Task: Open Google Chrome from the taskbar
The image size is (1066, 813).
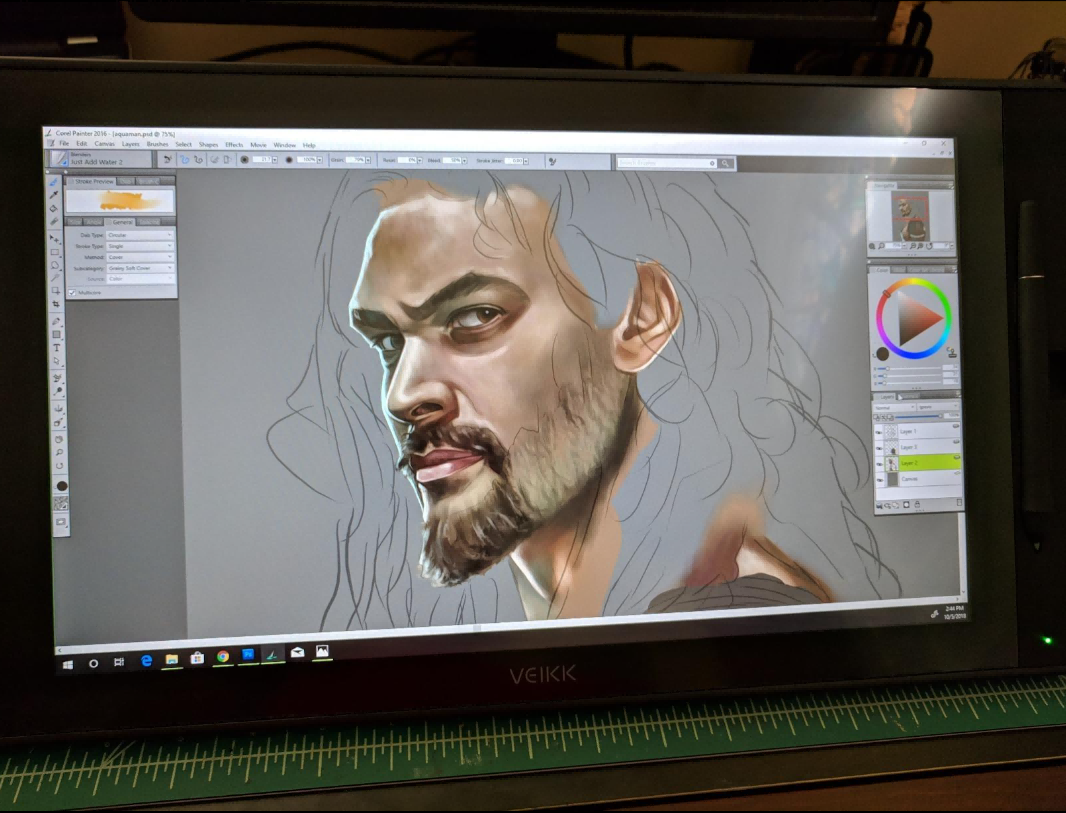Action: [222, 656]
